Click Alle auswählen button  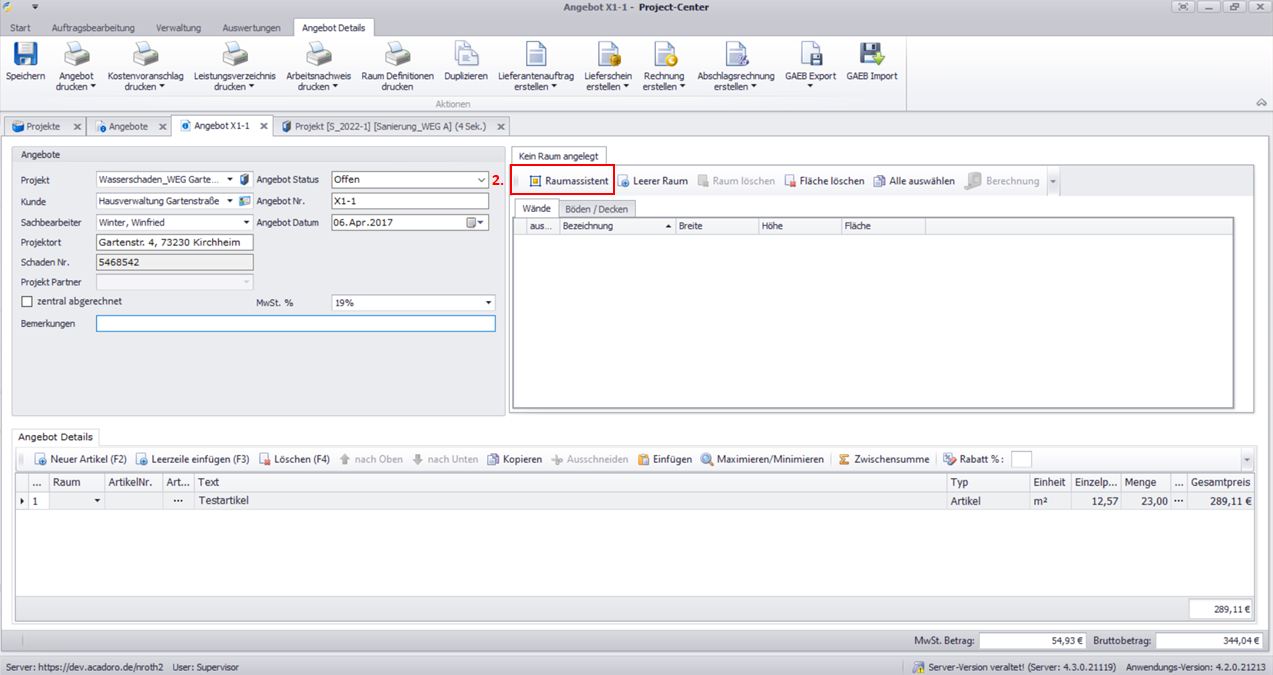[914, 181]
